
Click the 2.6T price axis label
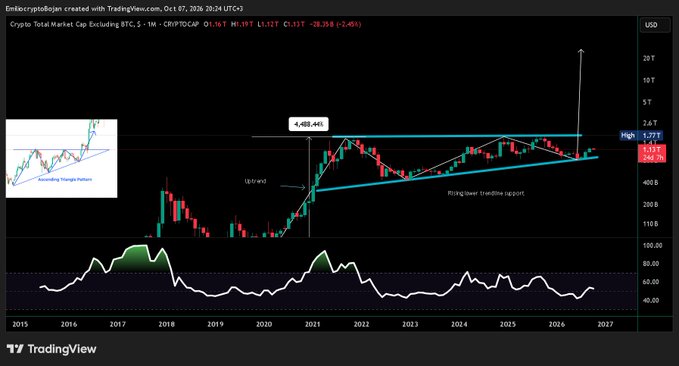pos(650,123)
